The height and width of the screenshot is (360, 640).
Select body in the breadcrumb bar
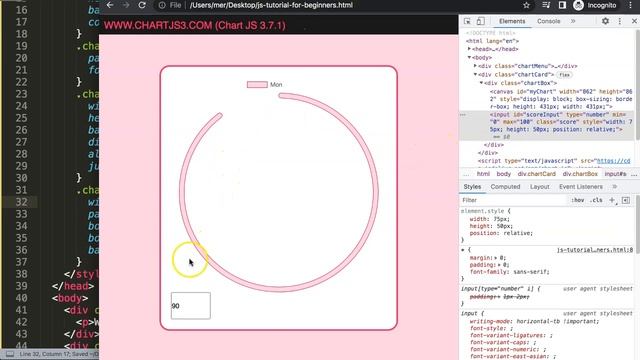pyautogui.click(x=504, y=174)
